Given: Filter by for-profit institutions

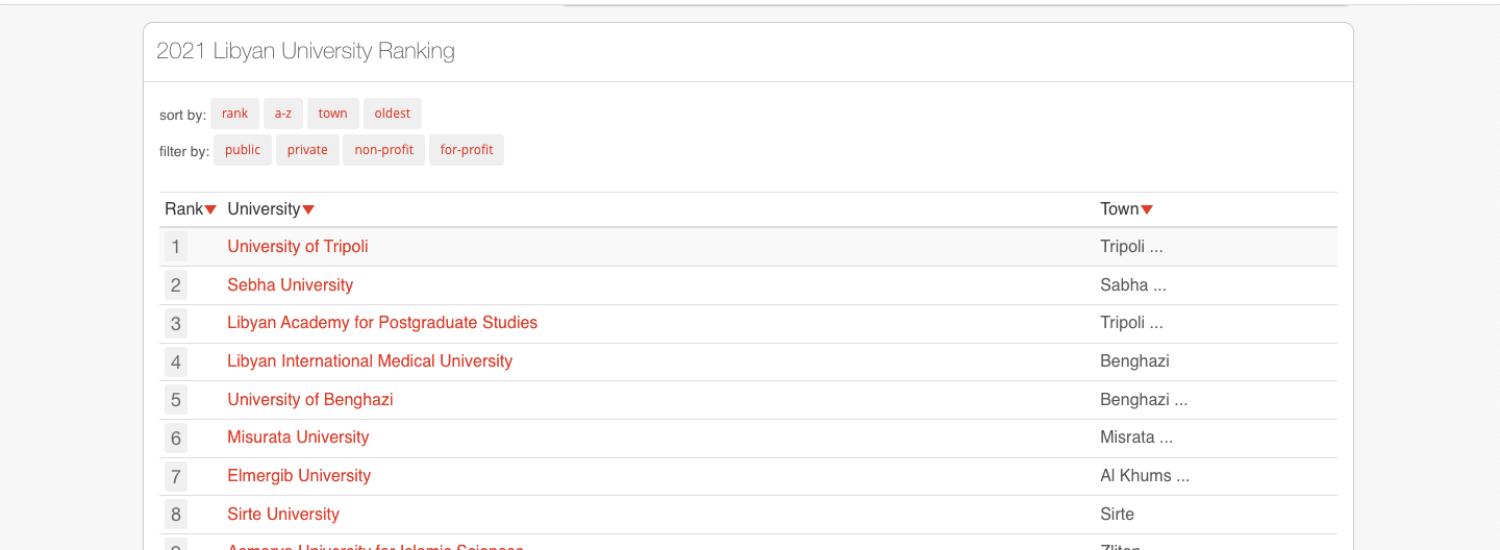Looking at the screenshot, I should click(466, 150).
